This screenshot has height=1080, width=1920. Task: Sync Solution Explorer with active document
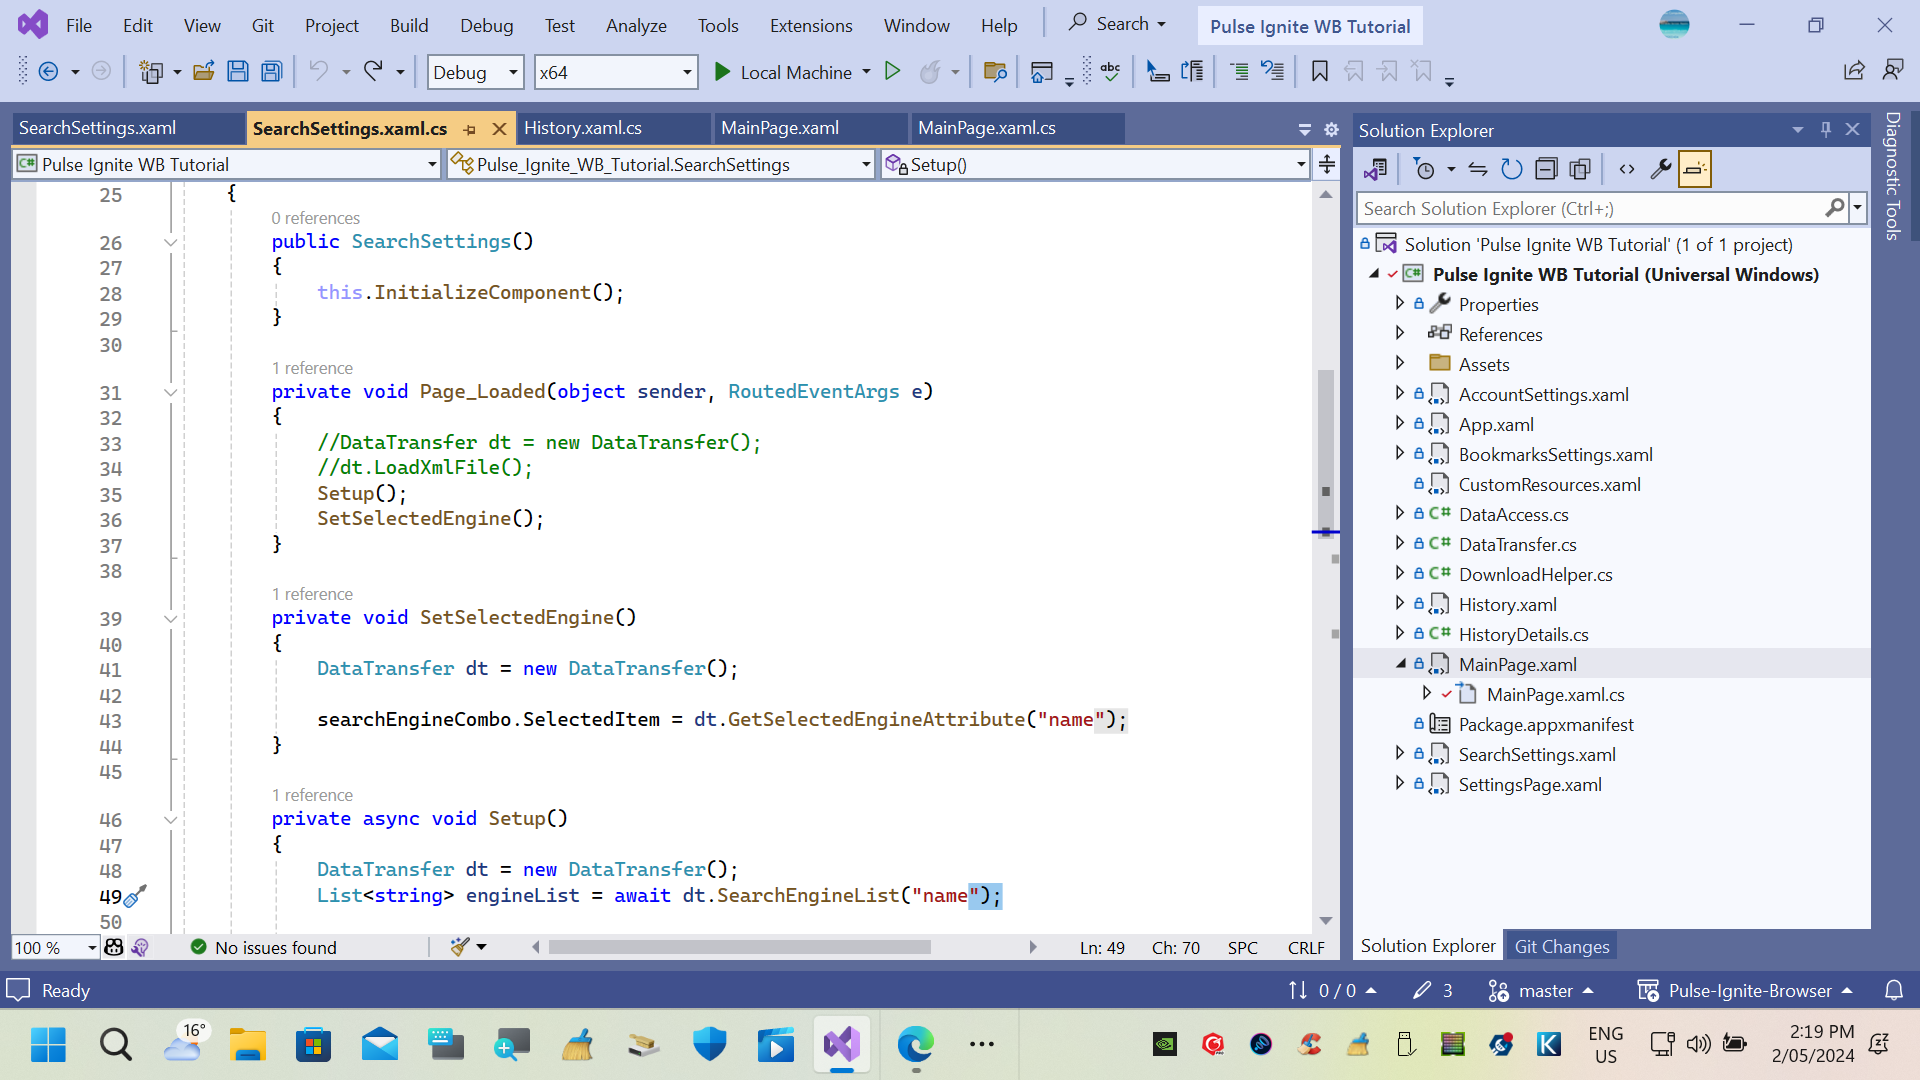[x=1478, y=168]
